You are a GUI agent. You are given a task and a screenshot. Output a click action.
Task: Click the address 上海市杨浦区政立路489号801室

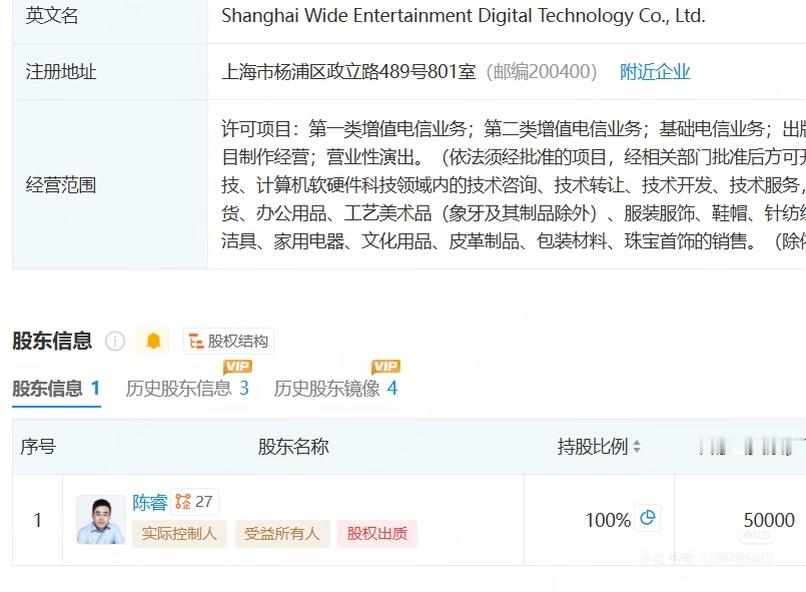pos(349,72)
